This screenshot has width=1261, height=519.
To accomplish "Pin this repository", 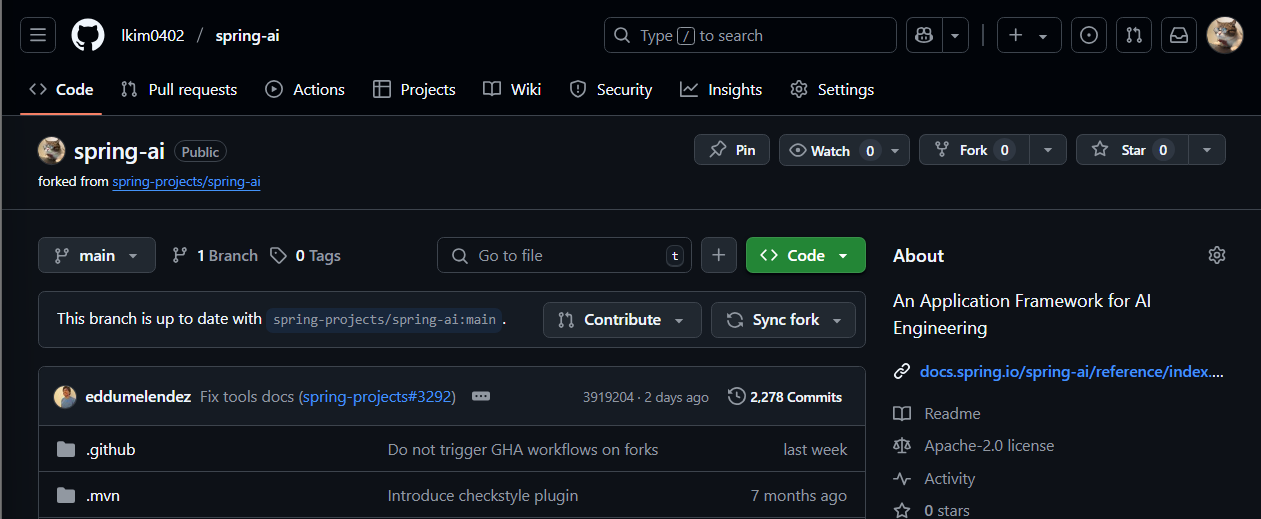I will (x=732, y=150).
